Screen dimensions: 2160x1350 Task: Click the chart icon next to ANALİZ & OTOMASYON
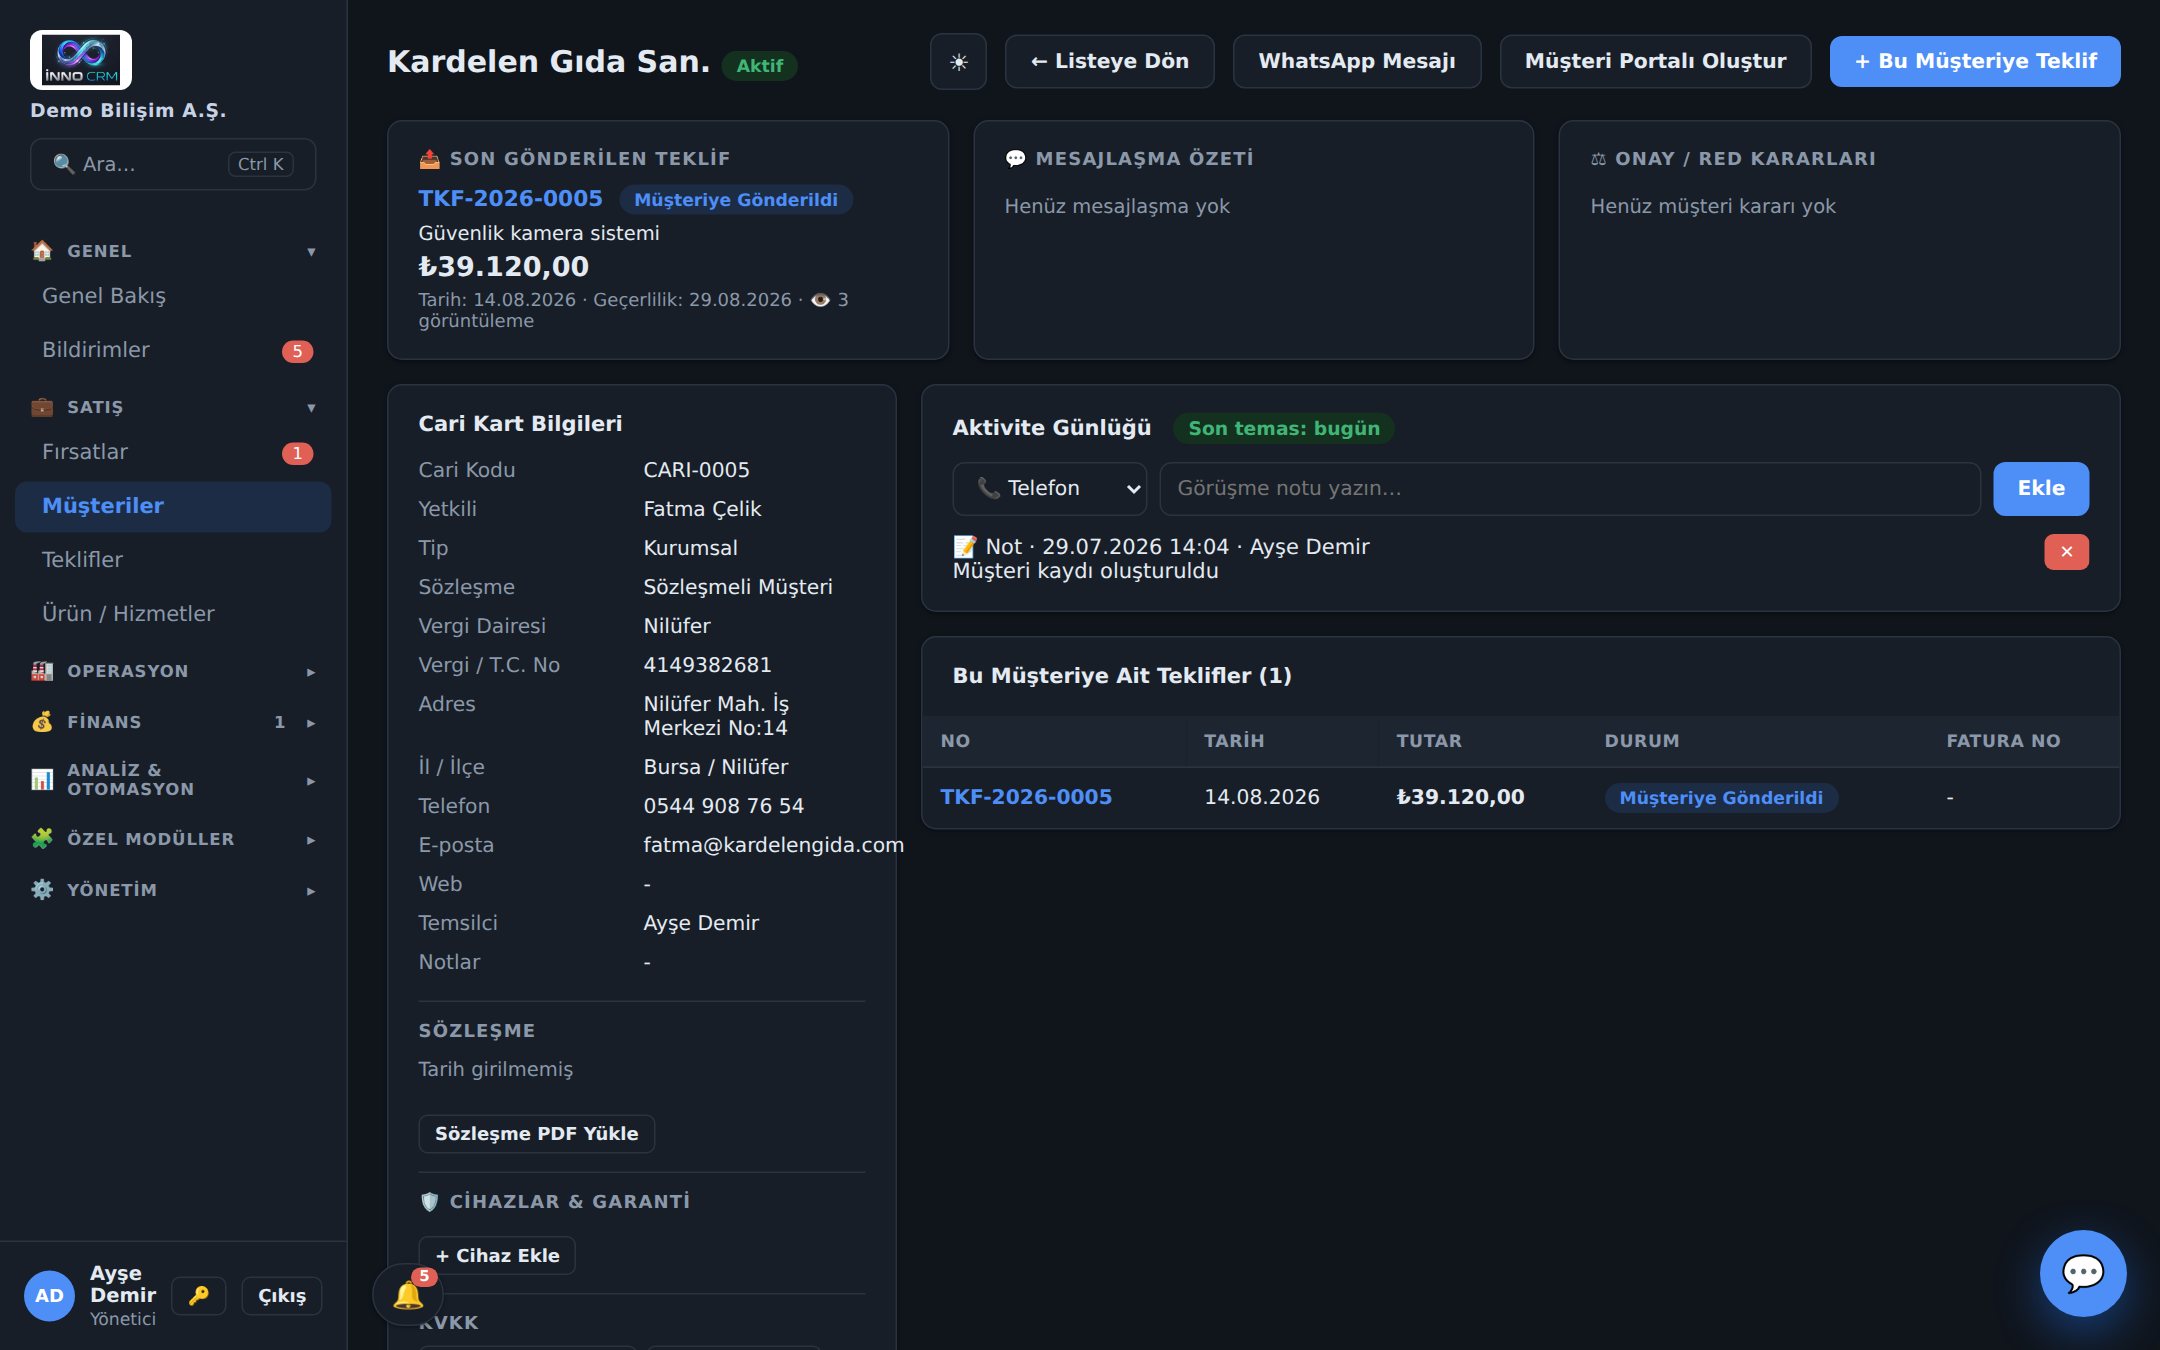(x=42, y=779)
